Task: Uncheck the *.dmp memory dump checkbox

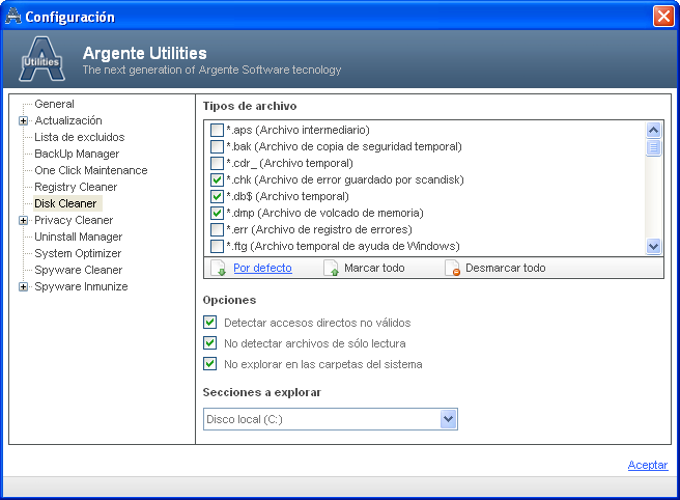Action: pyautogui.click(x=217, y=213)
